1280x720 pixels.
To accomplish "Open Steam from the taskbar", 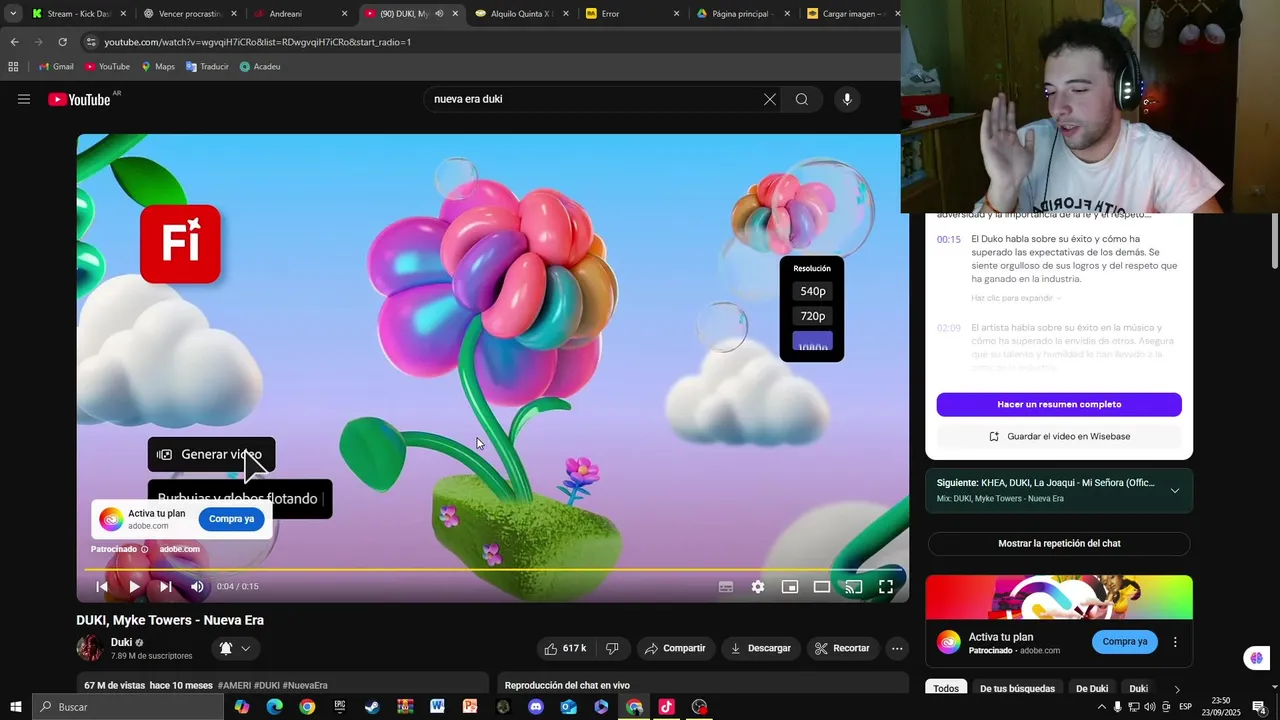I will pyautogui.click(x=372, y=707).
